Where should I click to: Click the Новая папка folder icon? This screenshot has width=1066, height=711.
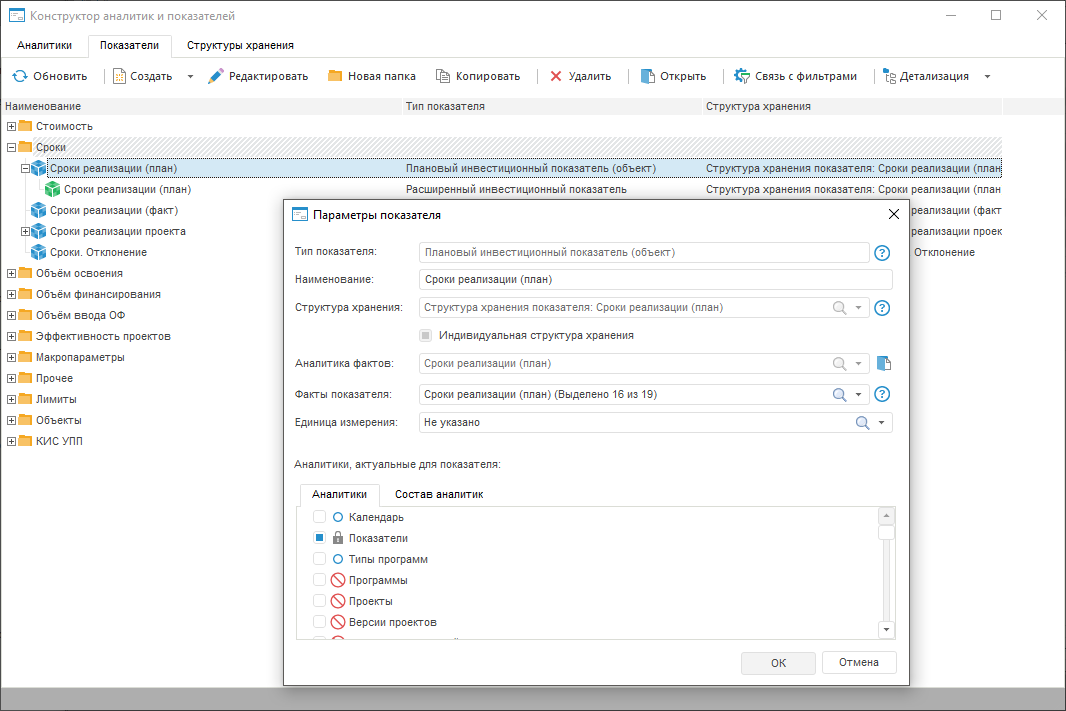335,76
